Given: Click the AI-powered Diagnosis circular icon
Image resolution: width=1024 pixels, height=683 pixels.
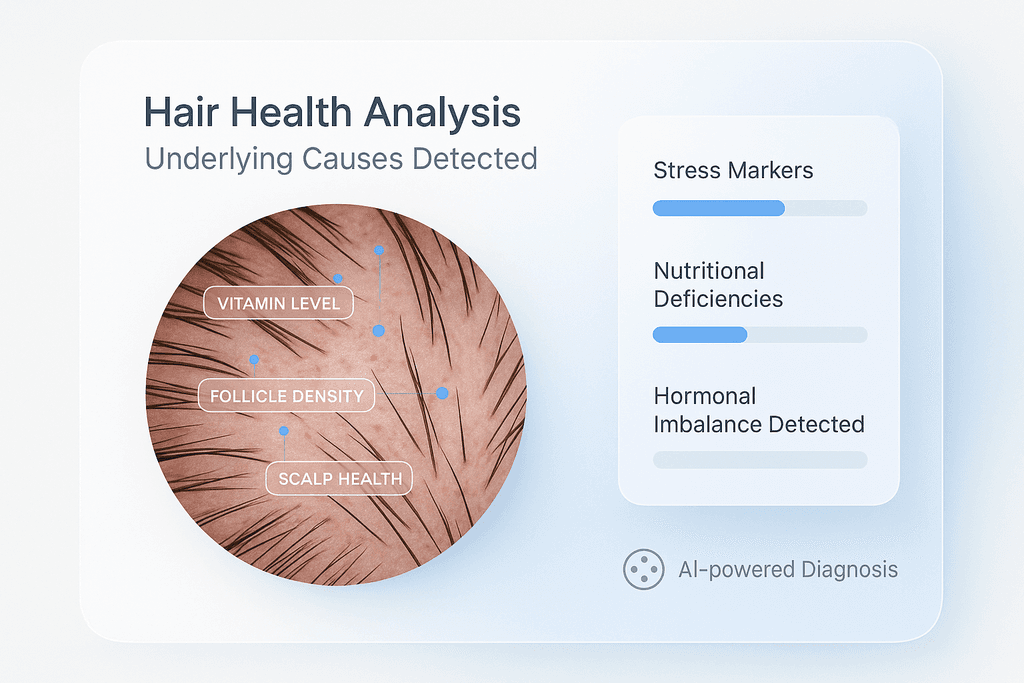Looking at the screenshot, I should tap(643, 569).
